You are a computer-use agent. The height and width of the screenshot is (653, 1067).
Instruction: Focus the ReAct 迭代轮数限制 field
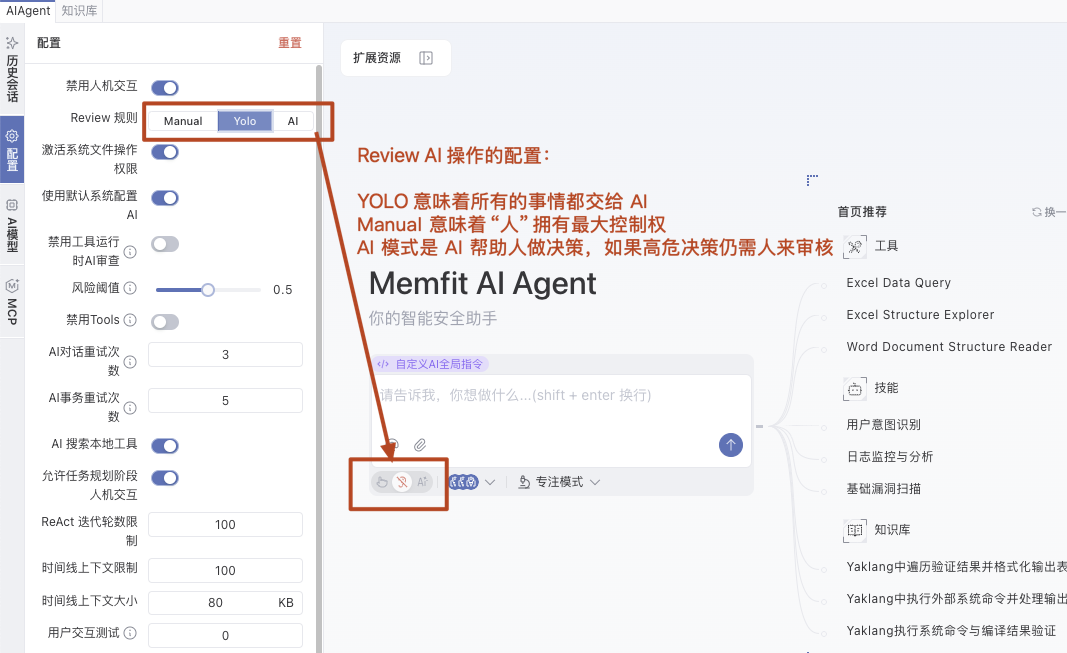point(225,524)
